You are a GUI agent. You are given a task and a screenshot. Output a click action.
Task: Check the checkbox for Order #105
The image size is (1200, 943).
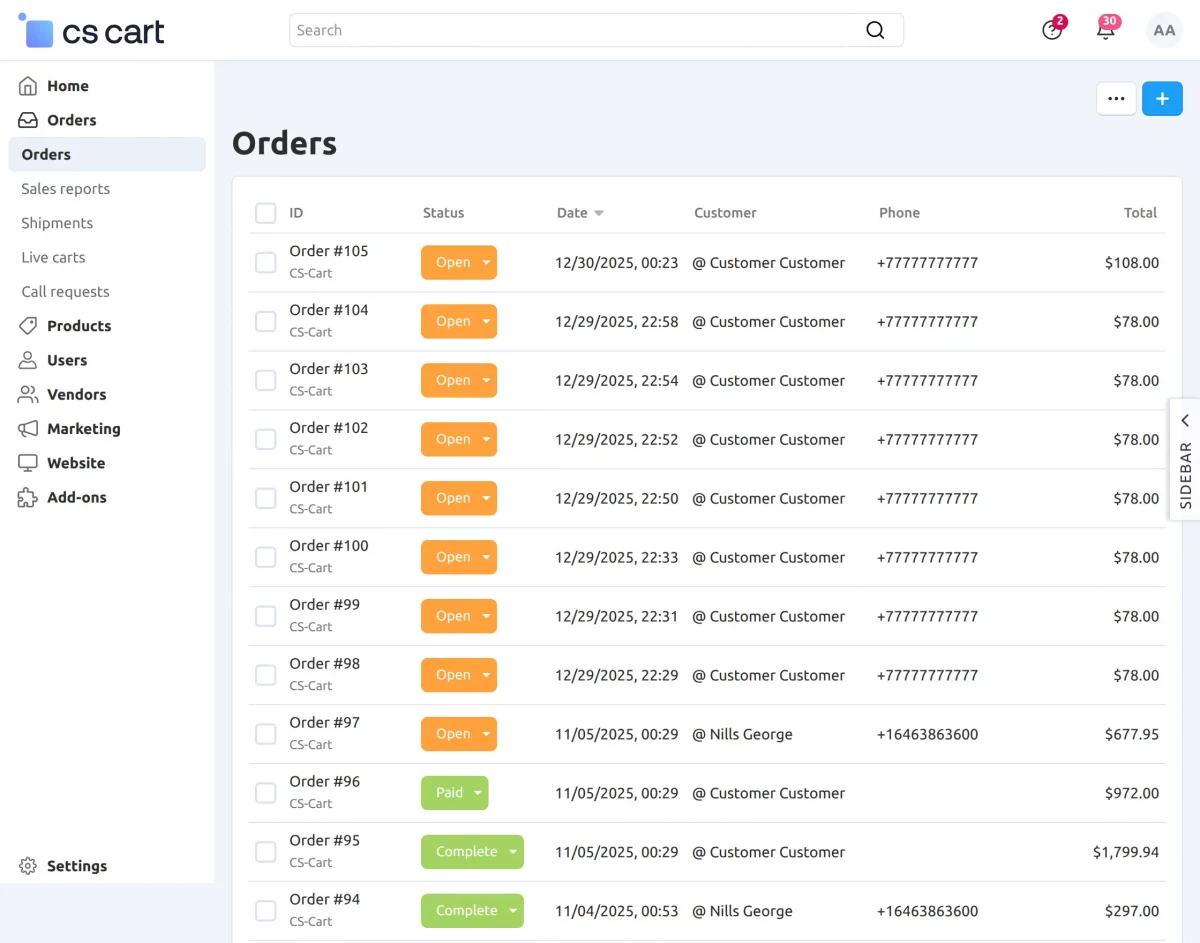(x=265, y=262)
